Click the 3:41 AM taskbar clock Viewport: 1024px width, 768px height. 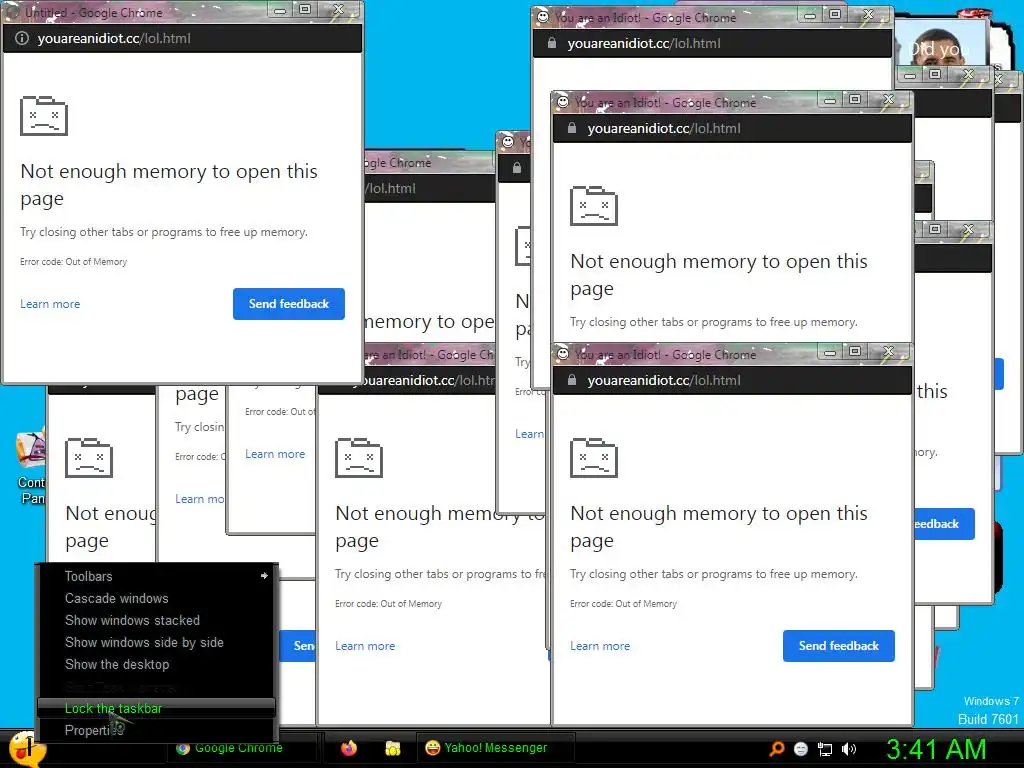click(x=936, y=749)
